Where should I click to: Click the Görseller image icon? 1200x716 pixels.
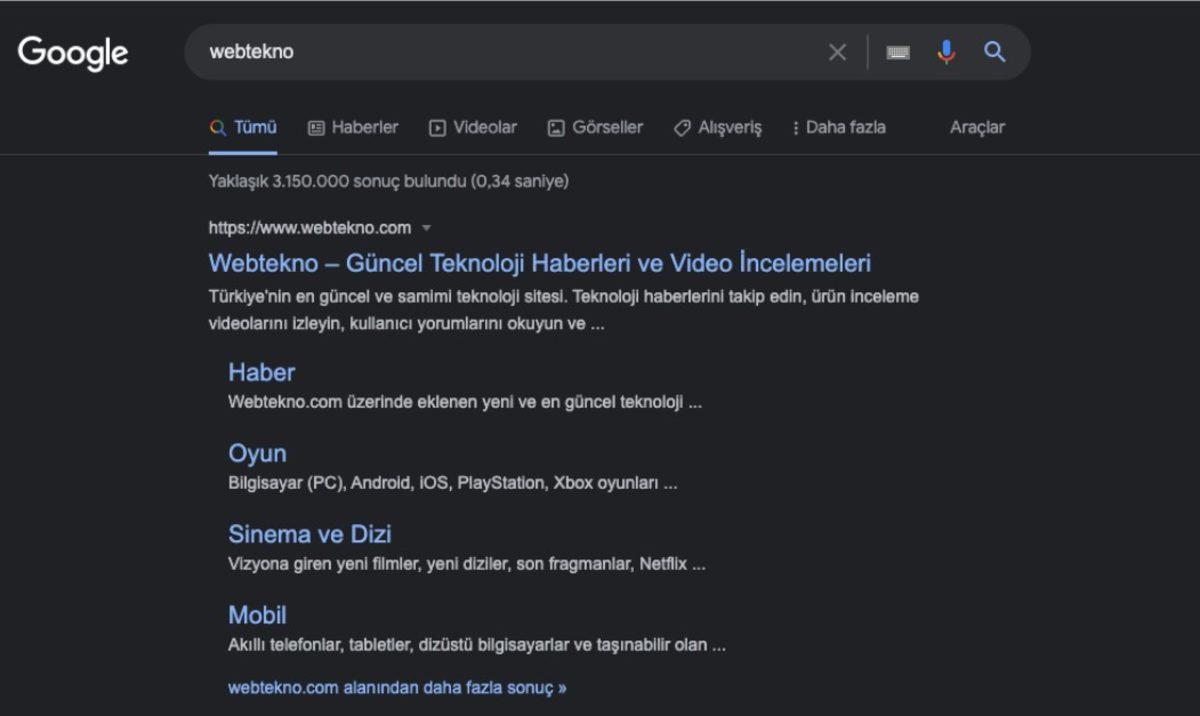click(x=556, y=127)
